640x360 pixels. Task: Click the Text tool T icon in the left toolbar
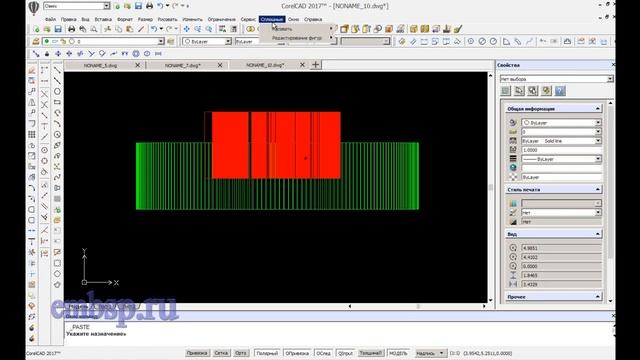point(32,241)
